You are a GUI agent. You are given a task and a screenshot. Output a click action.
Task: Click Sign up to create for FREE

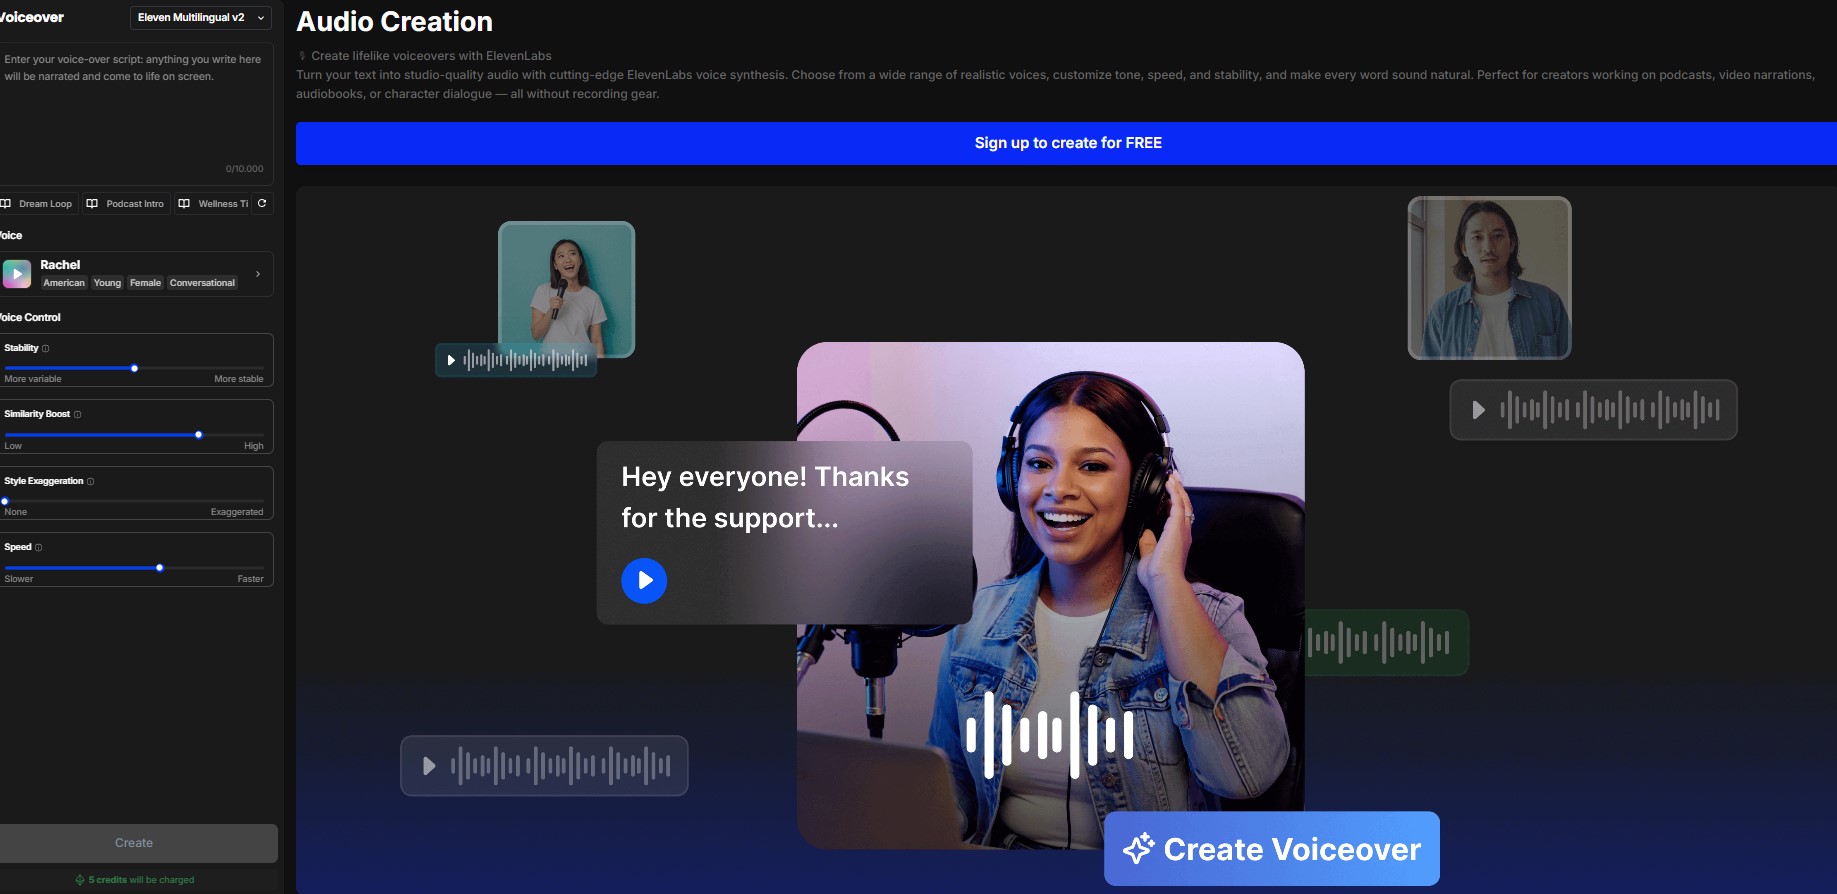click(1067, 143)
